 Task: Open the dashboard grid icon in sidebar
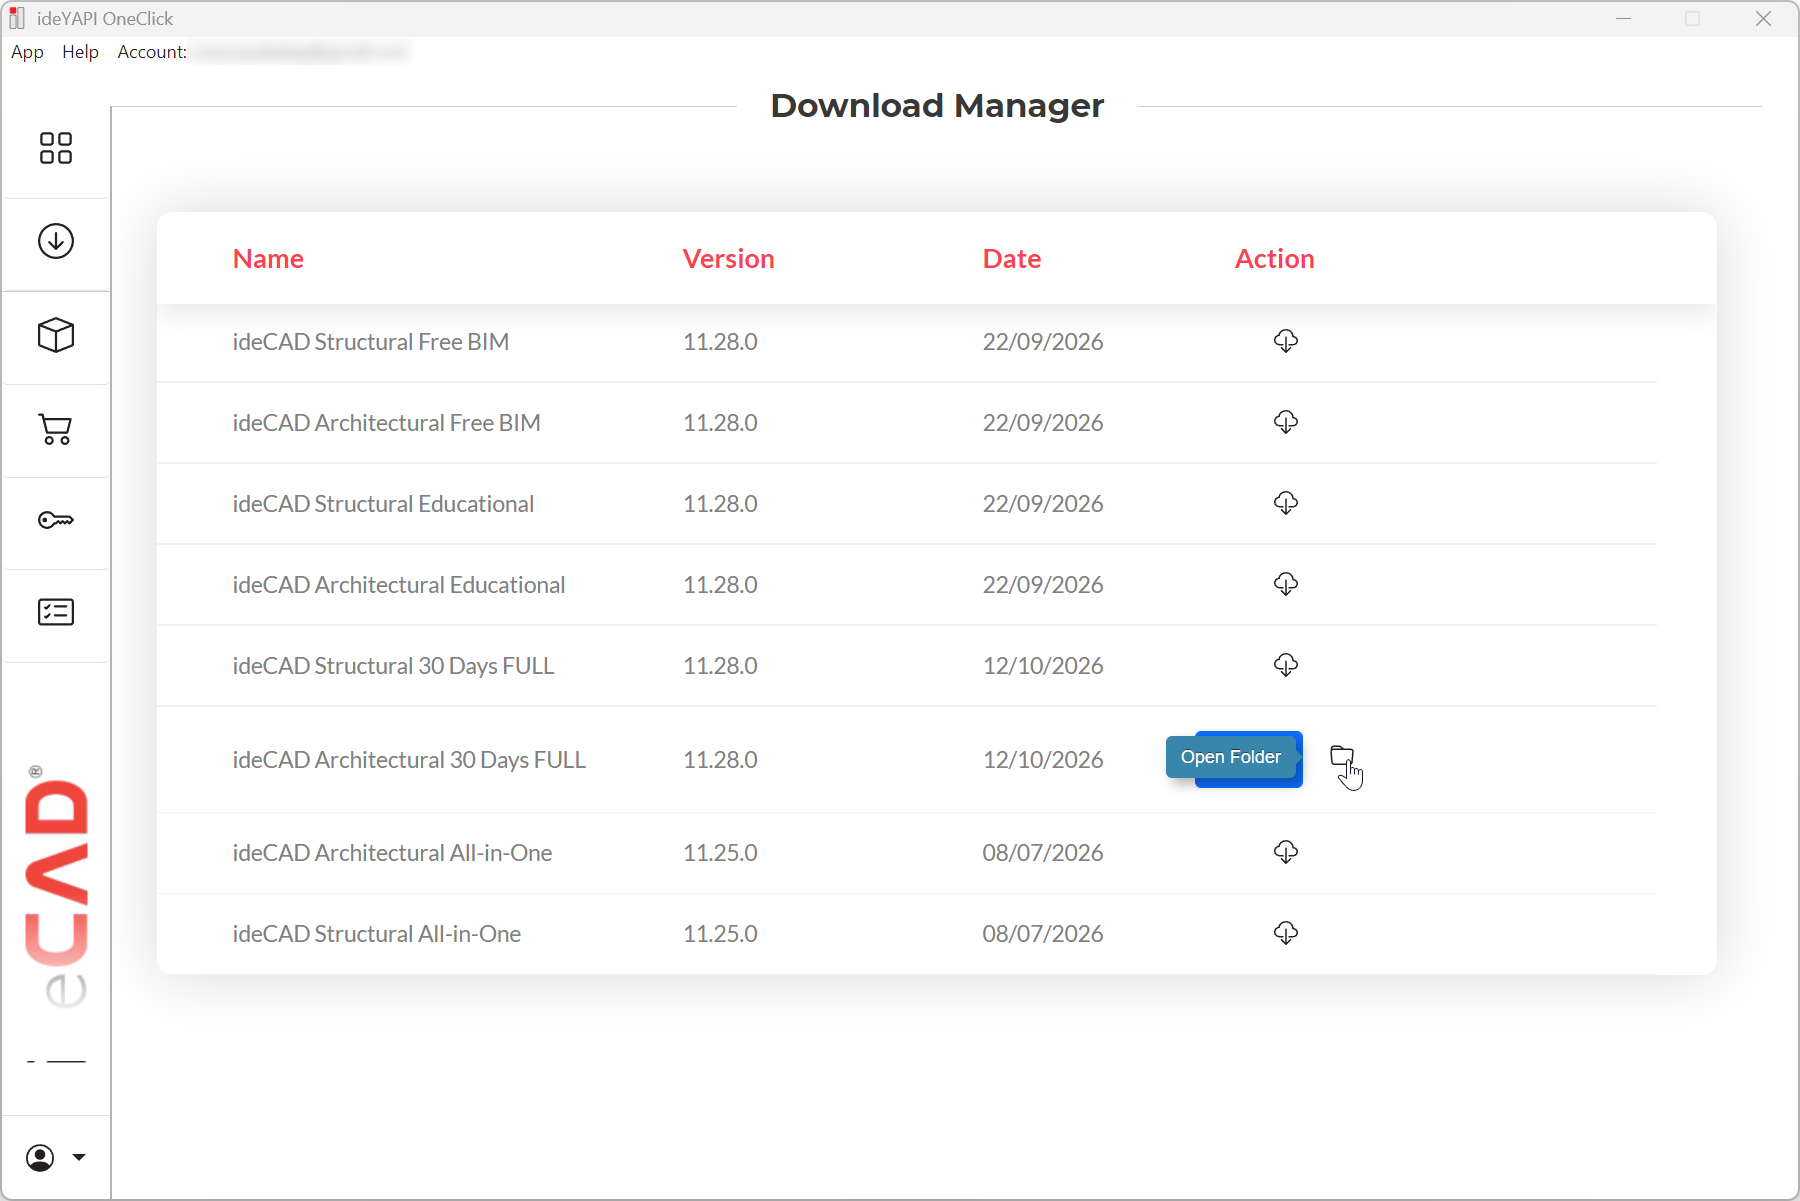point(56,148)
